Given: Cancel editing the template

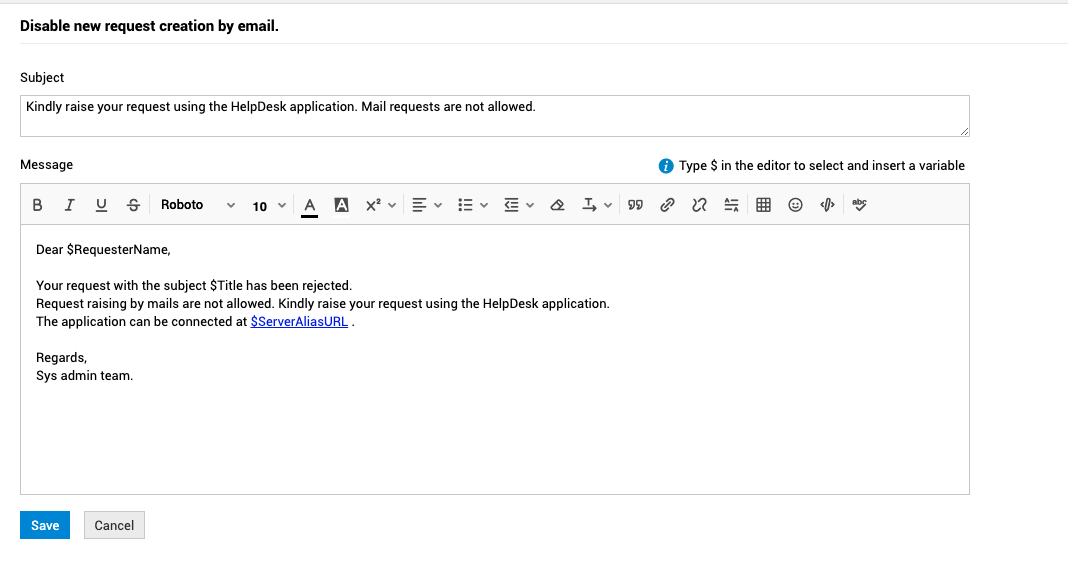Looking at the screenshot, I should 113,525.
